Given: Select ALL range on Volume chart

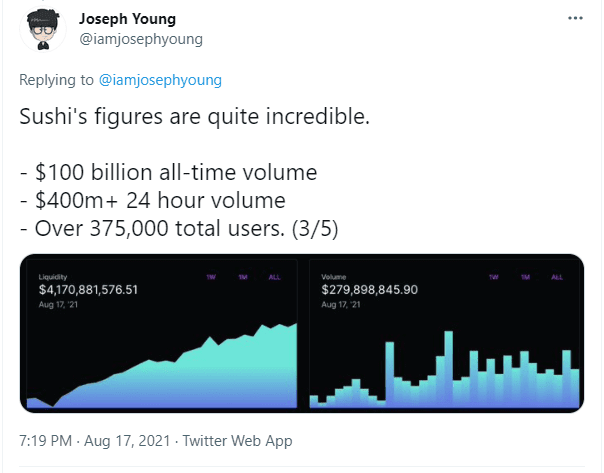Looking at the screenshot, I should coord(557,277).
